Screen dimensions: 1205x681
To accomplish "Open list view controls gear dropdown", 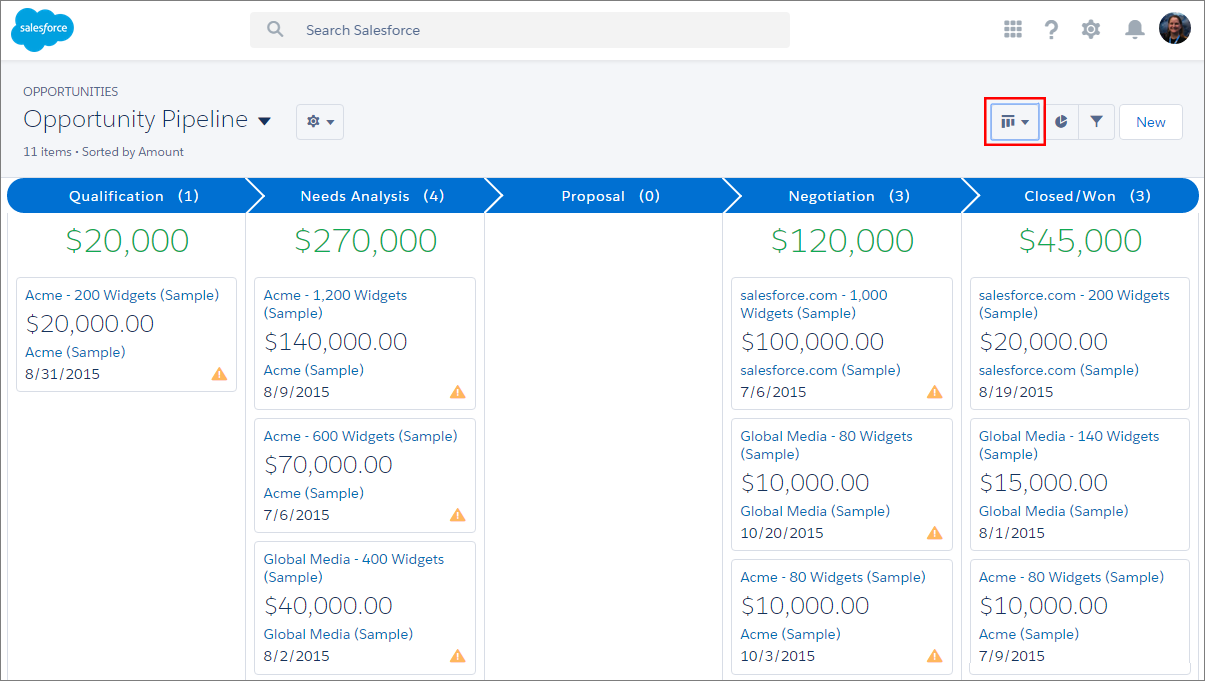I will coord(320,121).
